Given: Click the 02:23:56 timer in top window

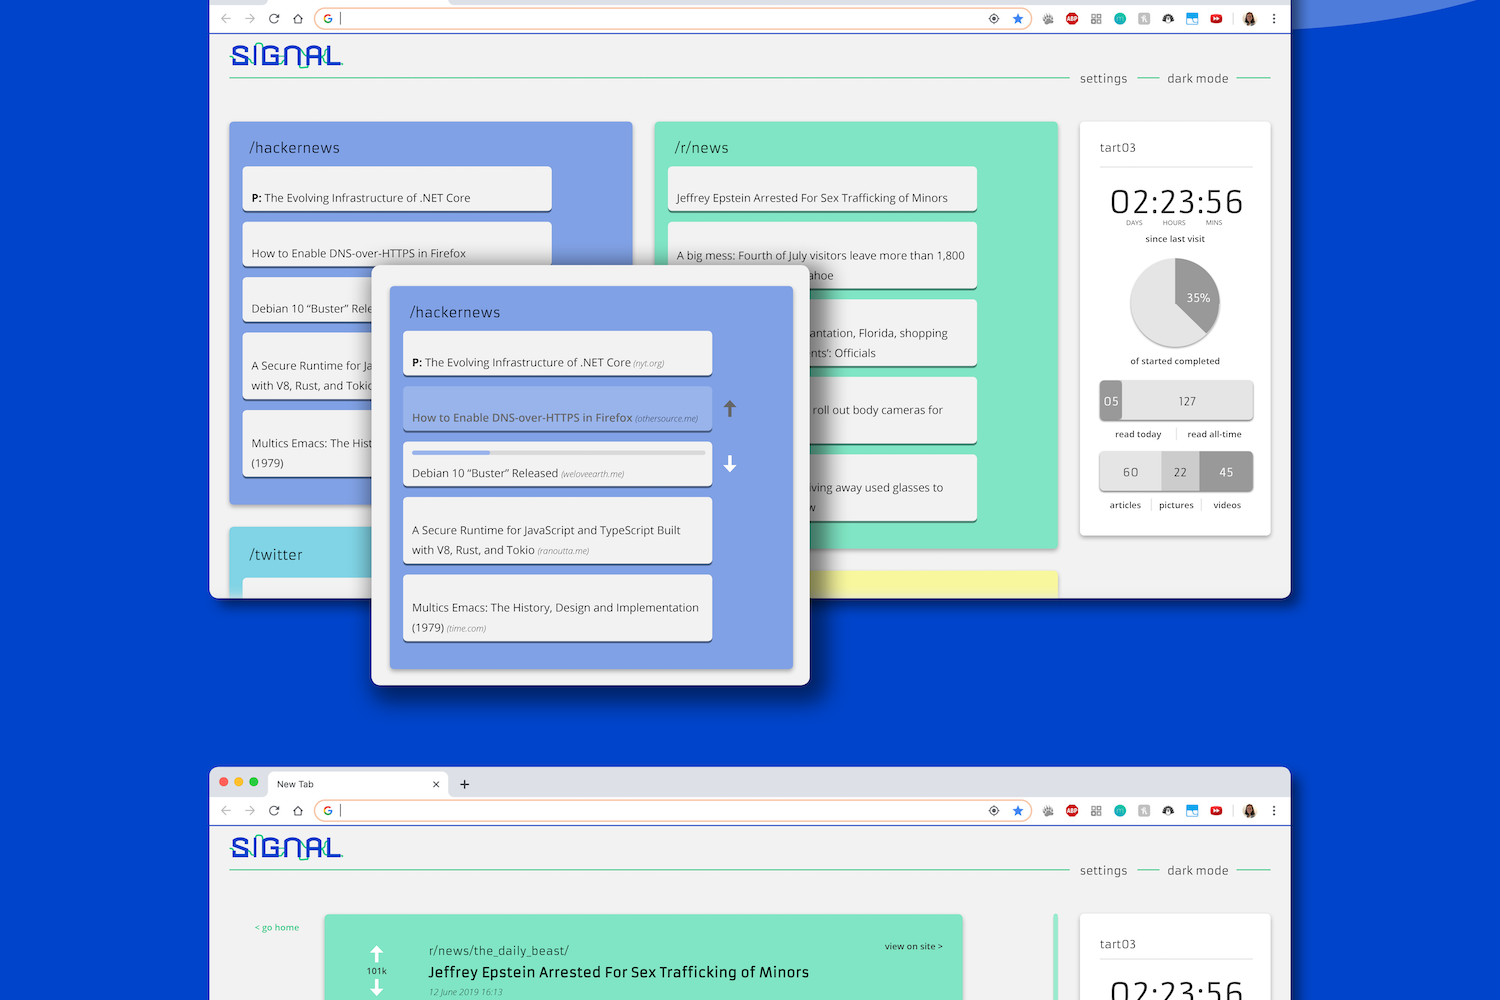Looking at the screenshot, I should 1176,202.
